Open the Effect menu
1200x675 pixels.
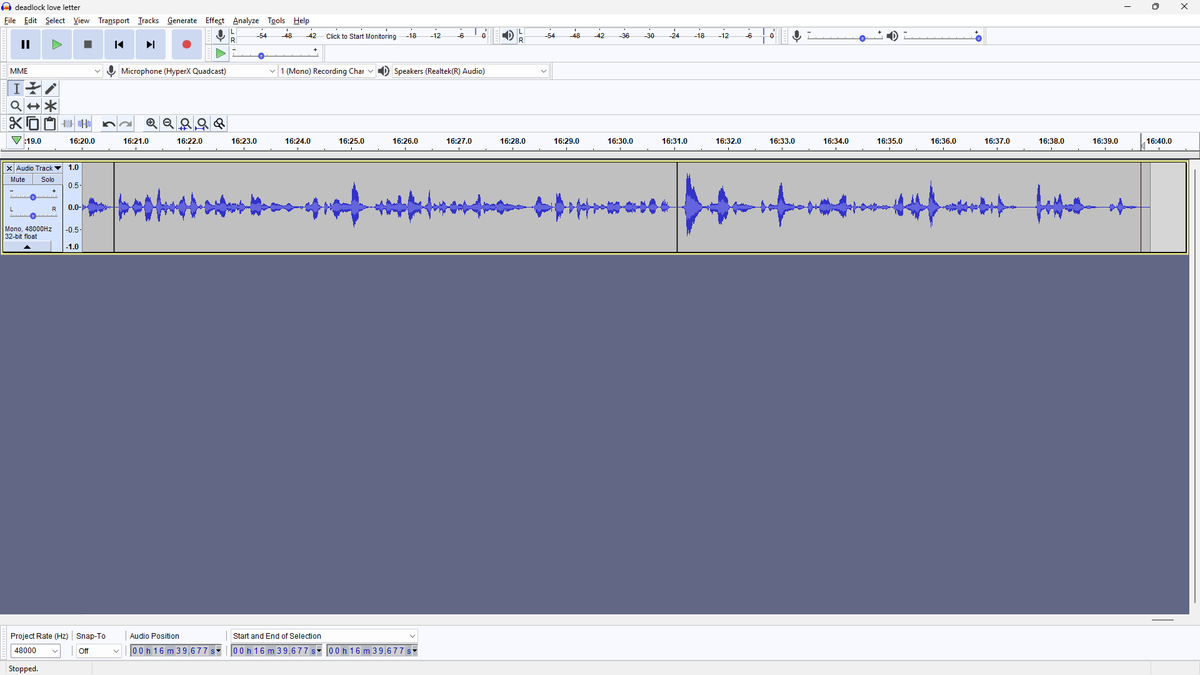click(215, 20)
